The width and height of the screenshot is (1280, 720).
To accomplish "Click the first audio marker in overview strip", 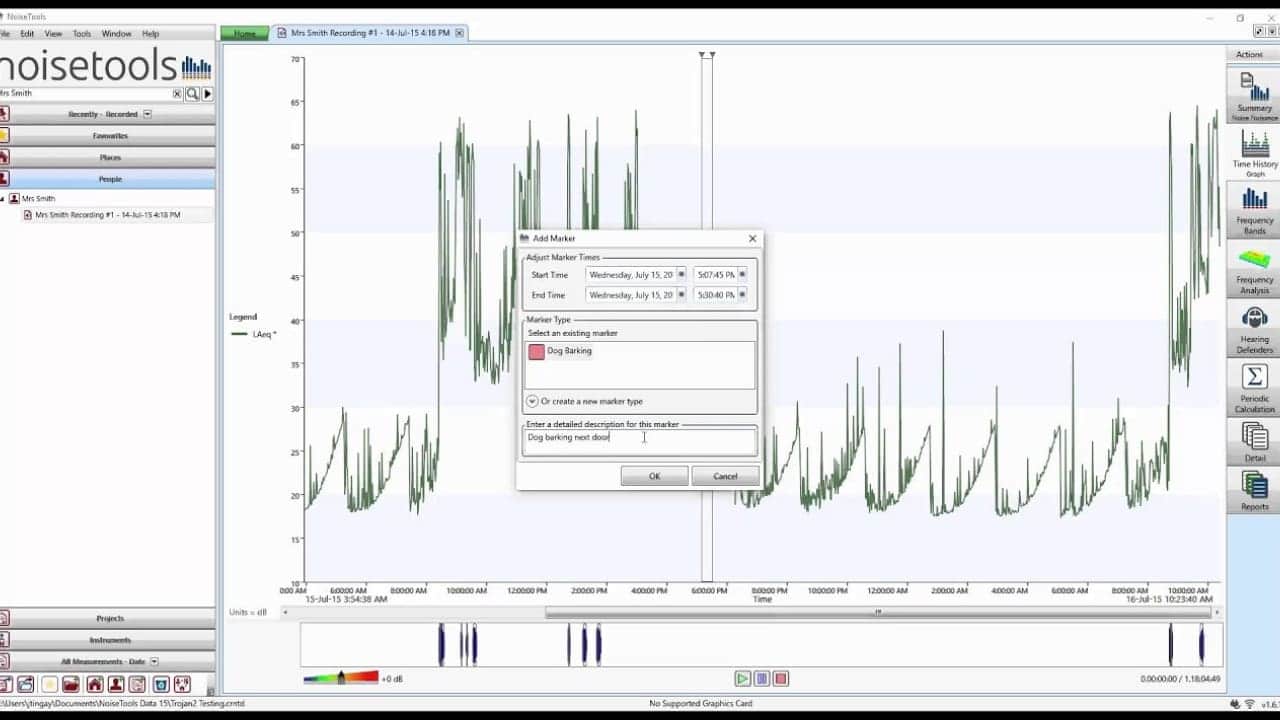I will tap(441, 645).
